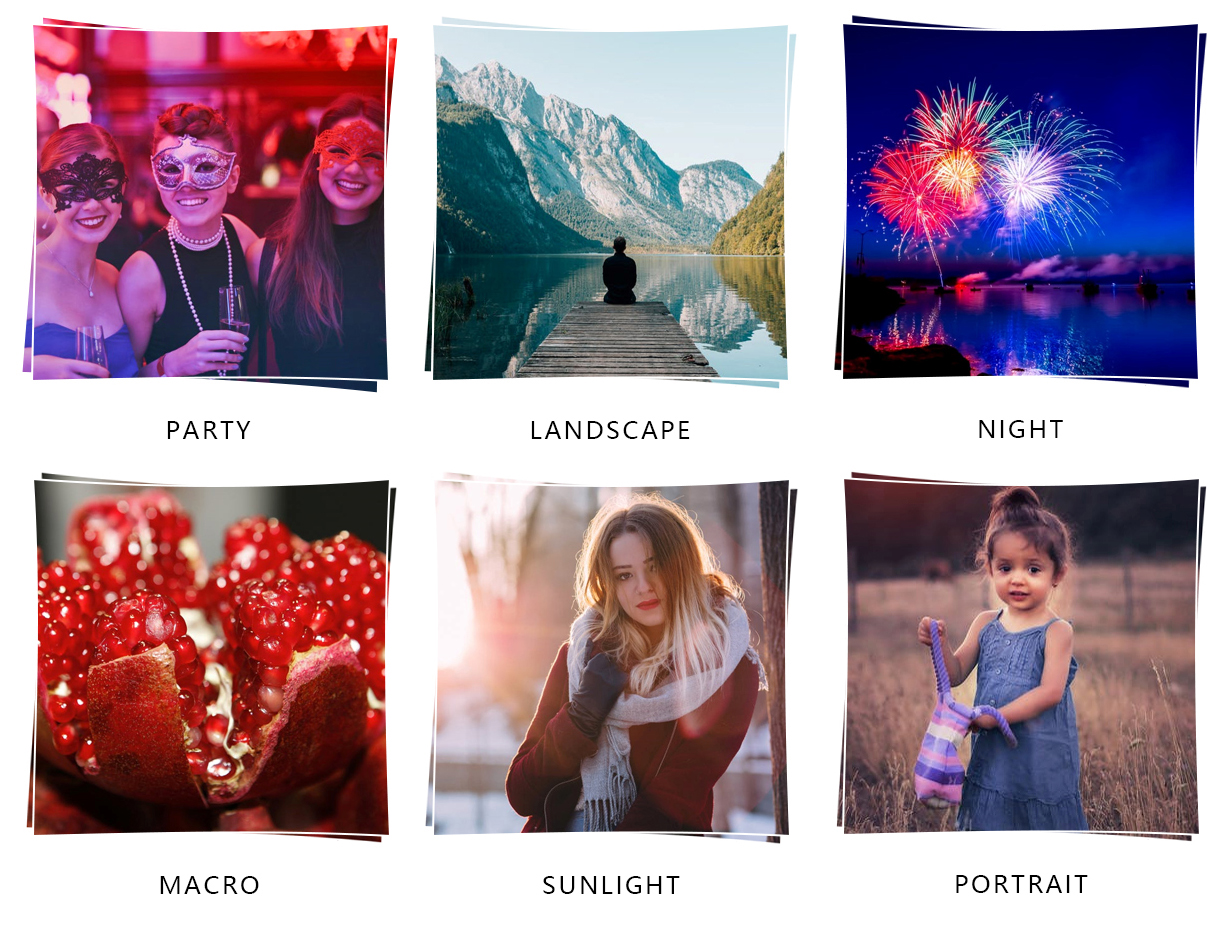
Task: Open the Macro pomegranate thumbnail
Action: (x=210, y=658)
